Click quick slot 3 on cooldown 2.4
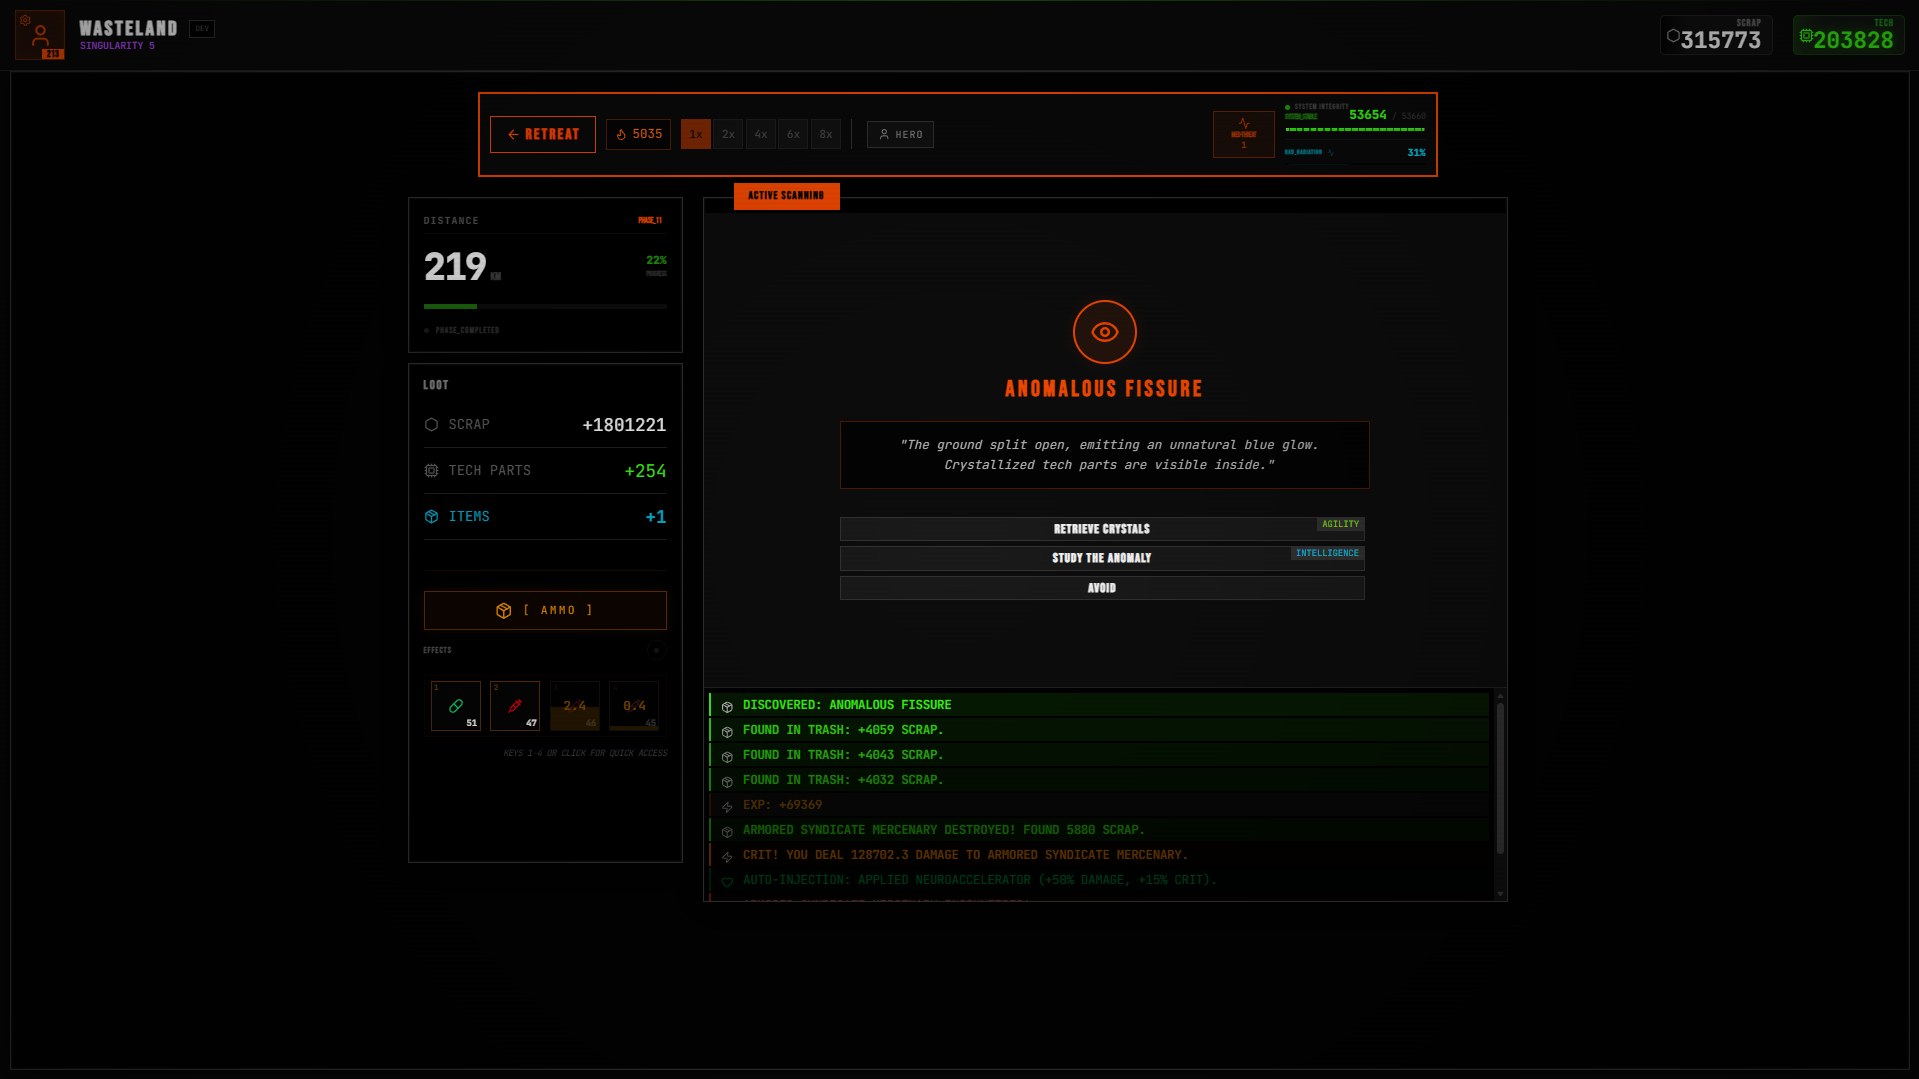Image resolution: width=1919 pixels, height=1079 pixels. 575,706
